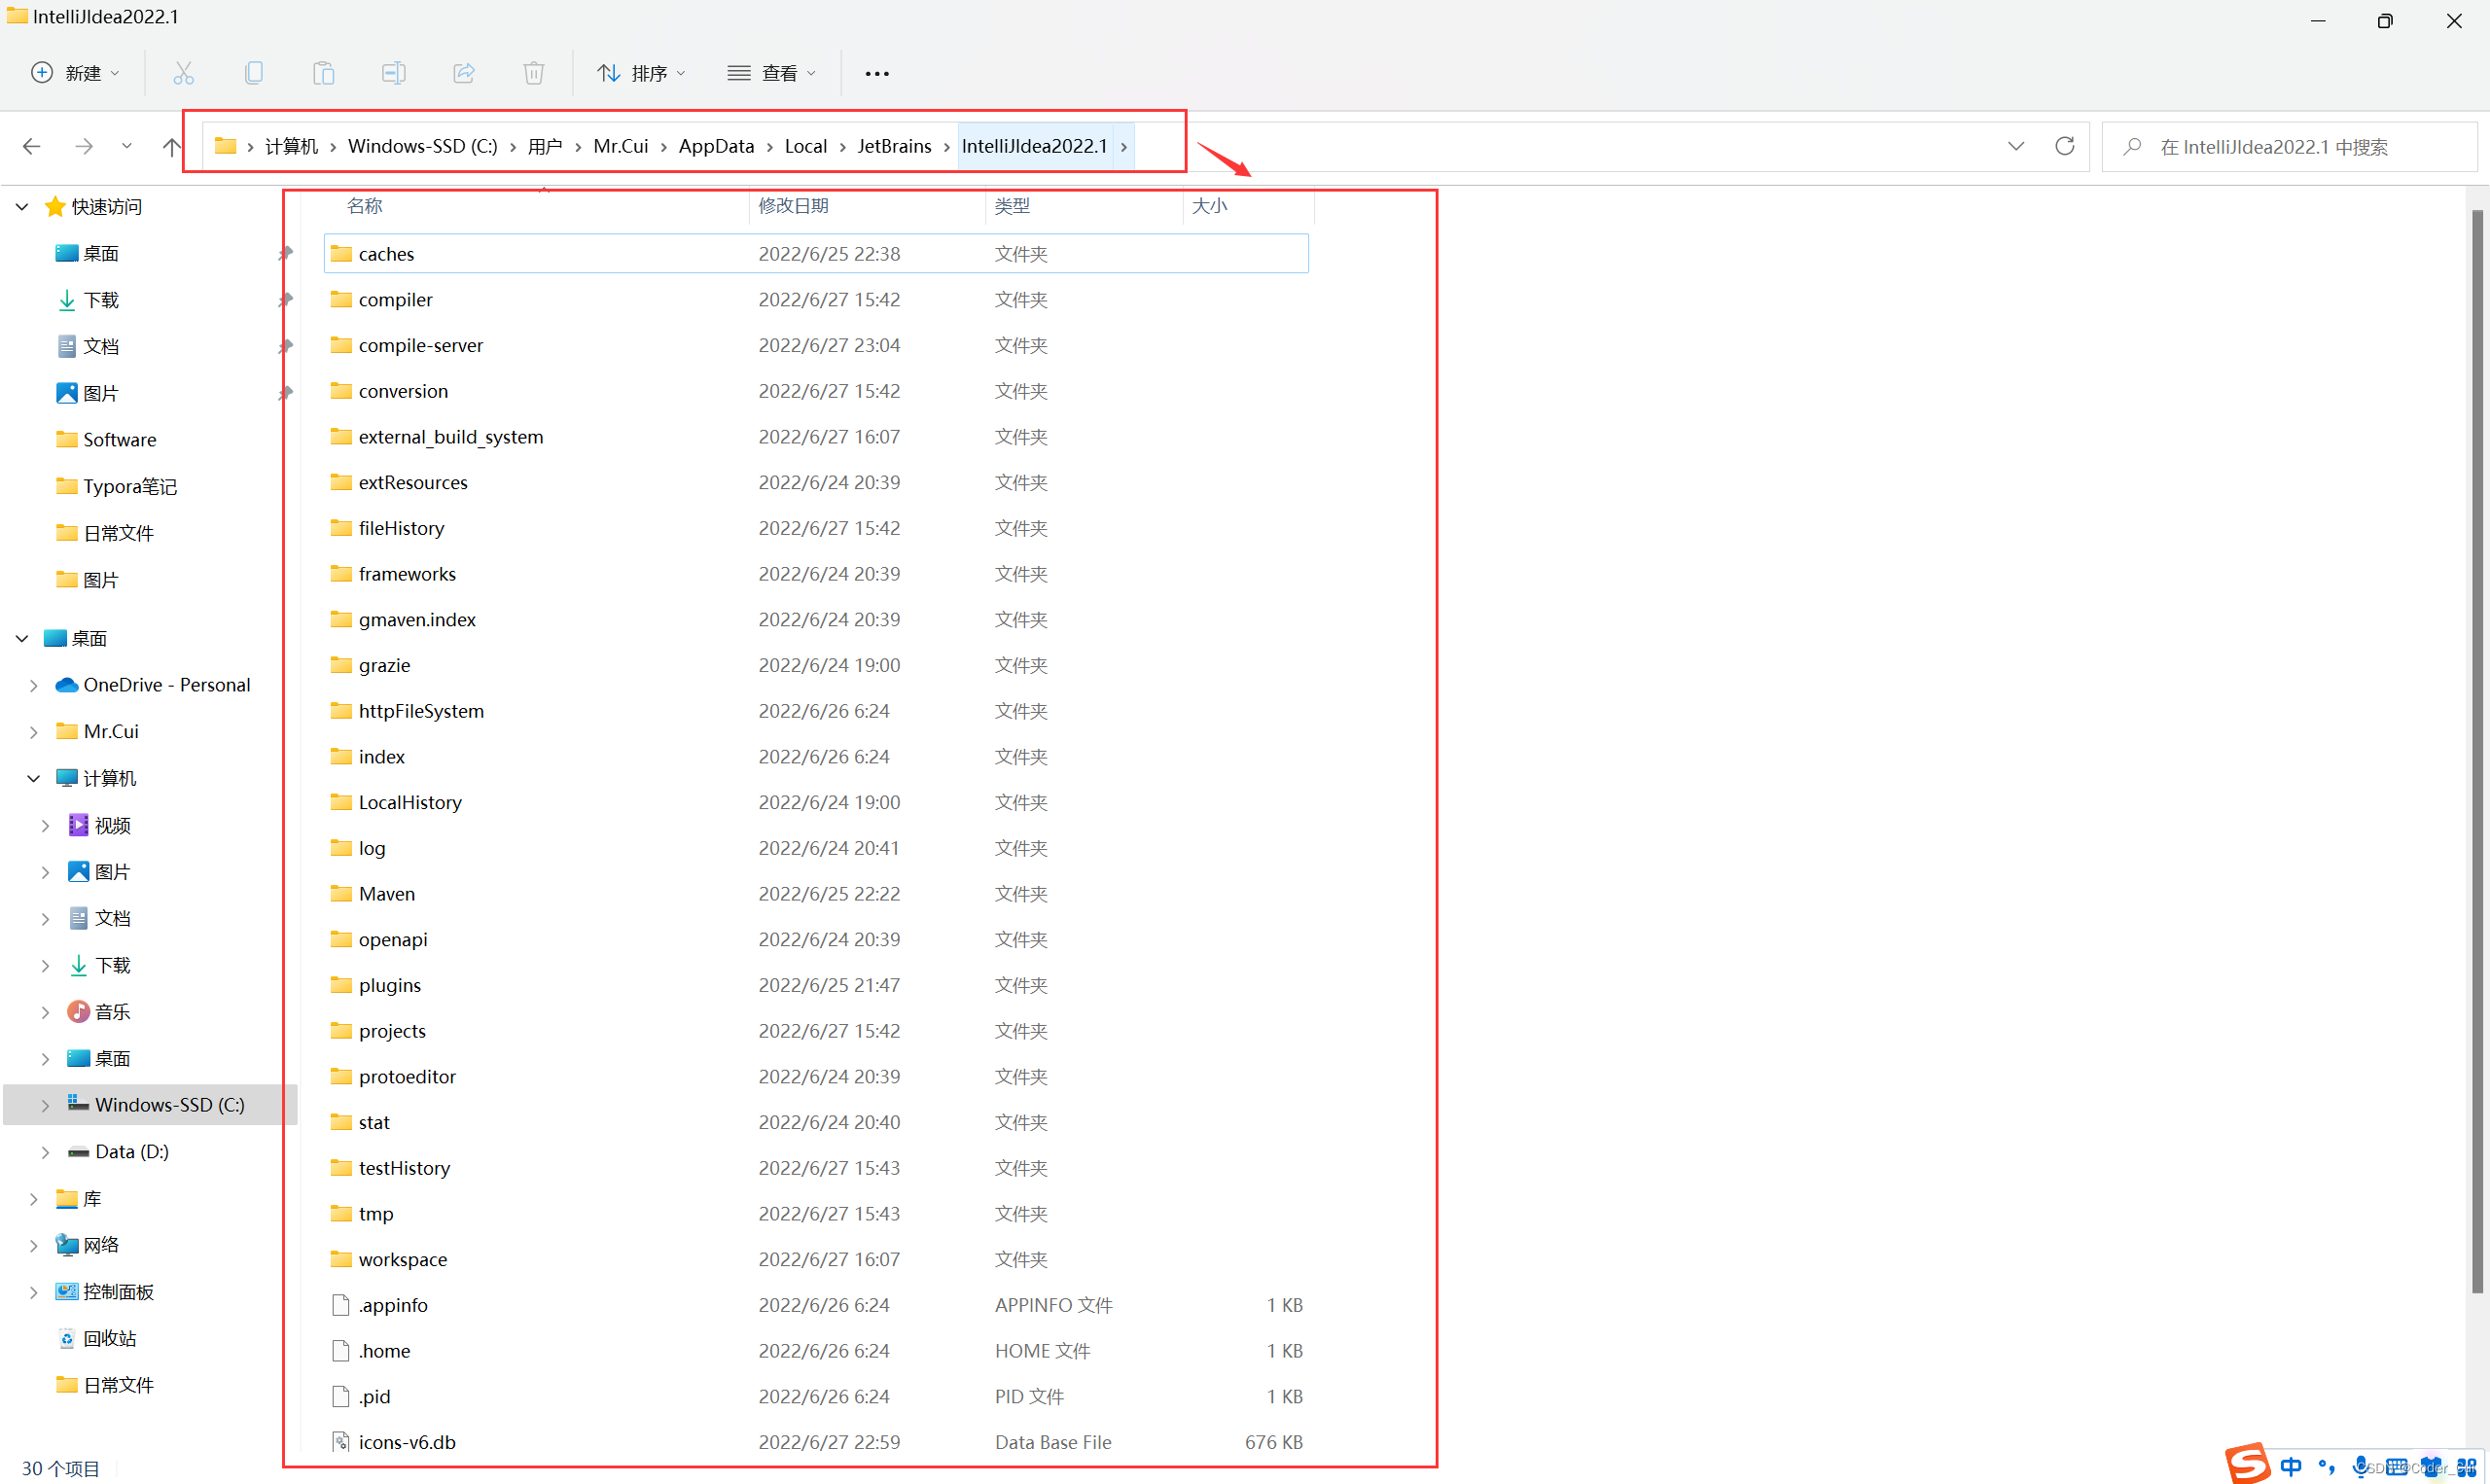Select the projects folder row
The height and width of the screenshot is (1484, 2490).
(x=816, y=1031)
